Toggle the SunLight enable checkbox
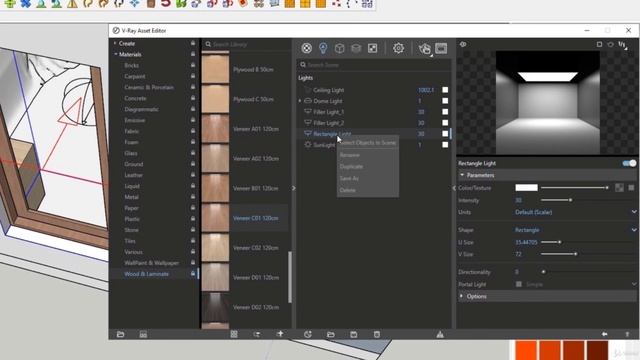 point(445,144)
